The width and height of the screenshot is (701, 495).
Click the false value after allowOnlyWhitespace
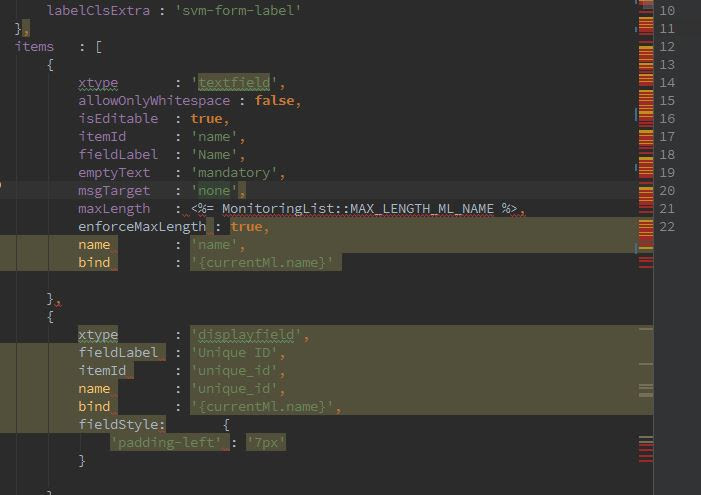pyautogui.click(x=274, y=101)
